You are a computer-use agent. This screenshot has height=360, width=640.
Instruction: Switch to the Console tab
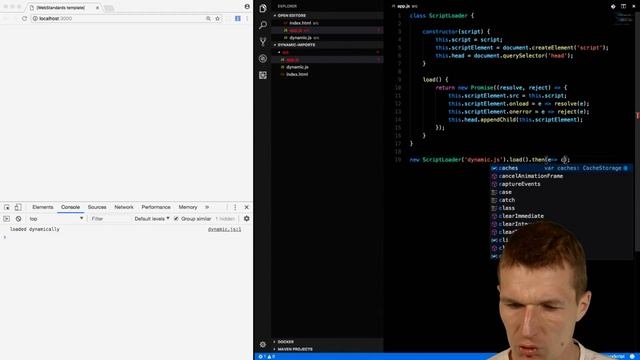[x=71, y=207]
